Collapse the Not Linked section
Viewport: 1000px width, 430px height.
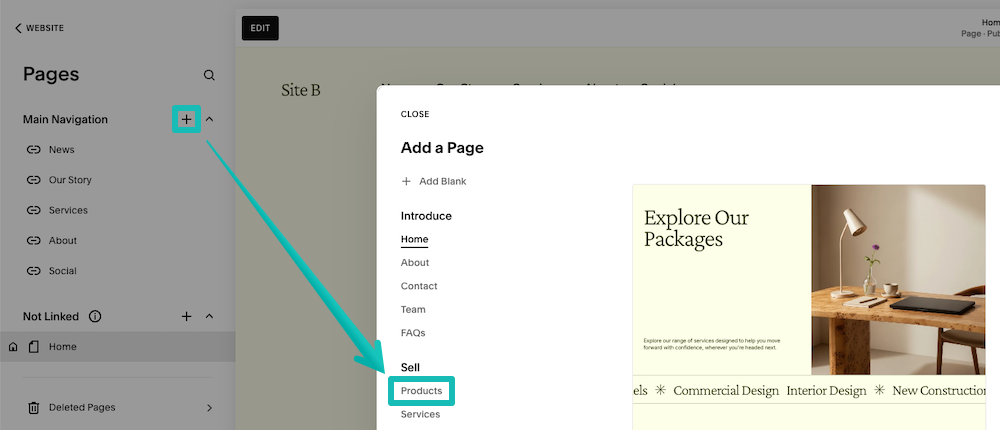pos(210,317)
